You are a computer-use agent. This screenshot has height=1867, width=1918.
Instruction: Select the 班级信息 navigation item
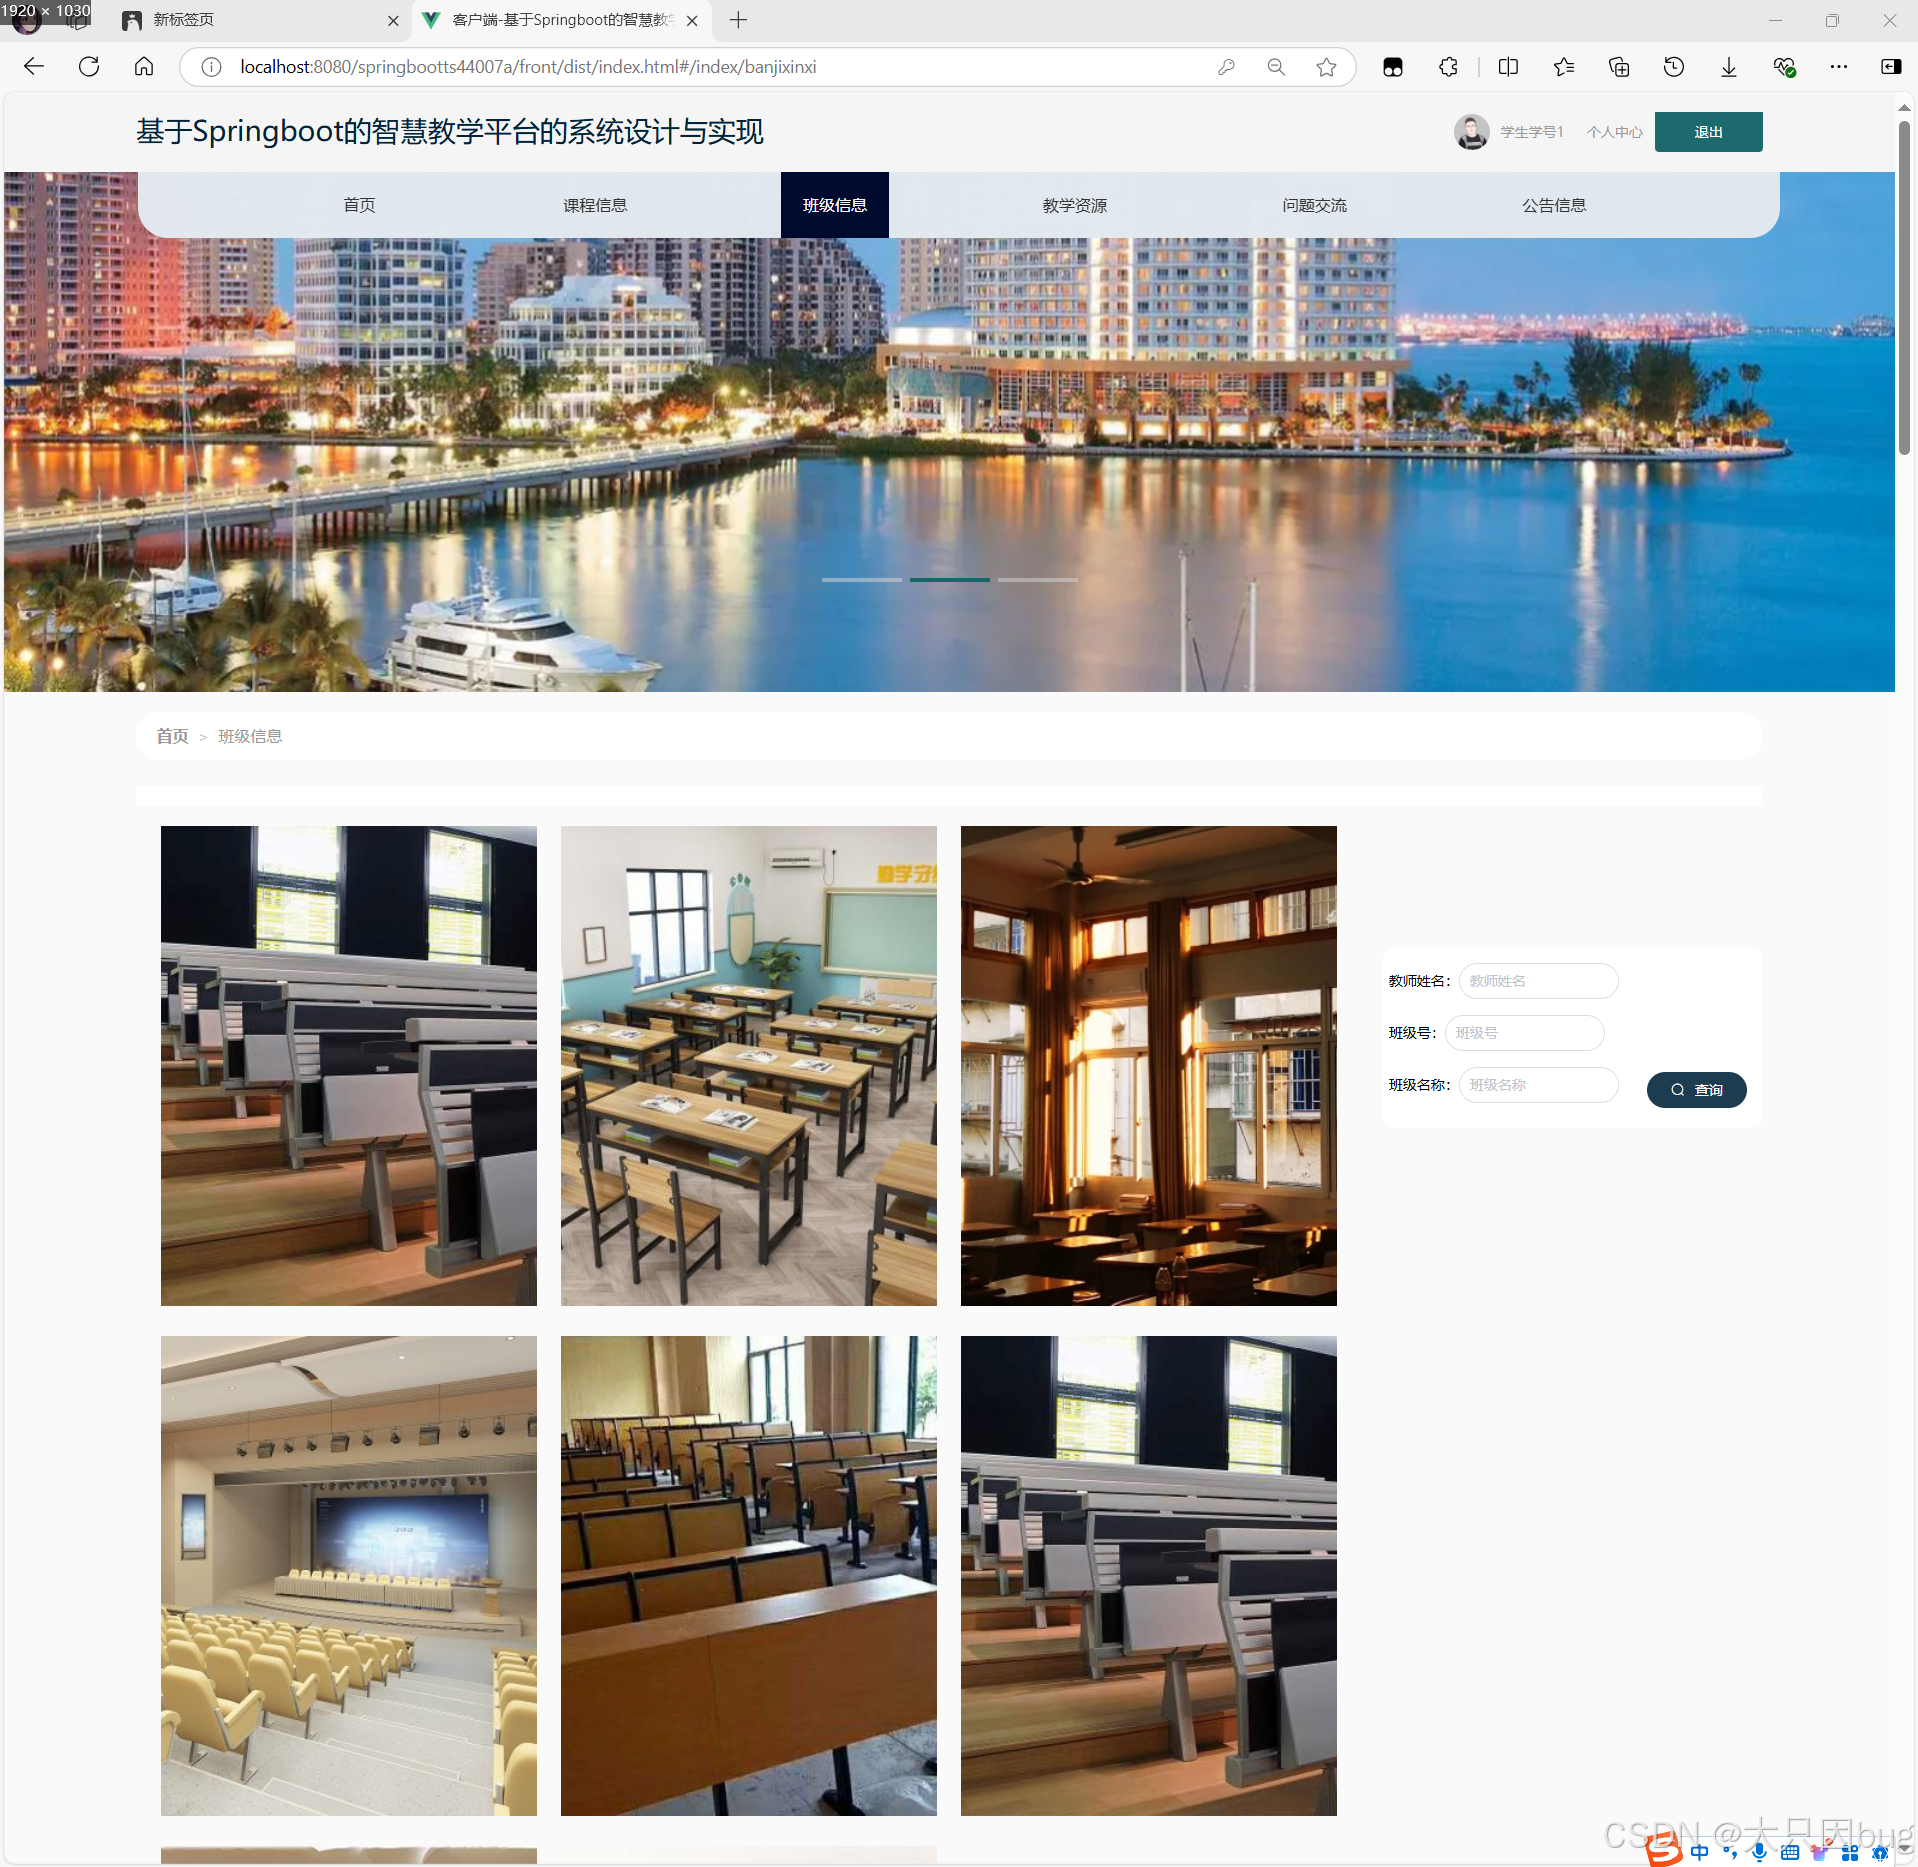pyautogui.click(x=835, y=205)
